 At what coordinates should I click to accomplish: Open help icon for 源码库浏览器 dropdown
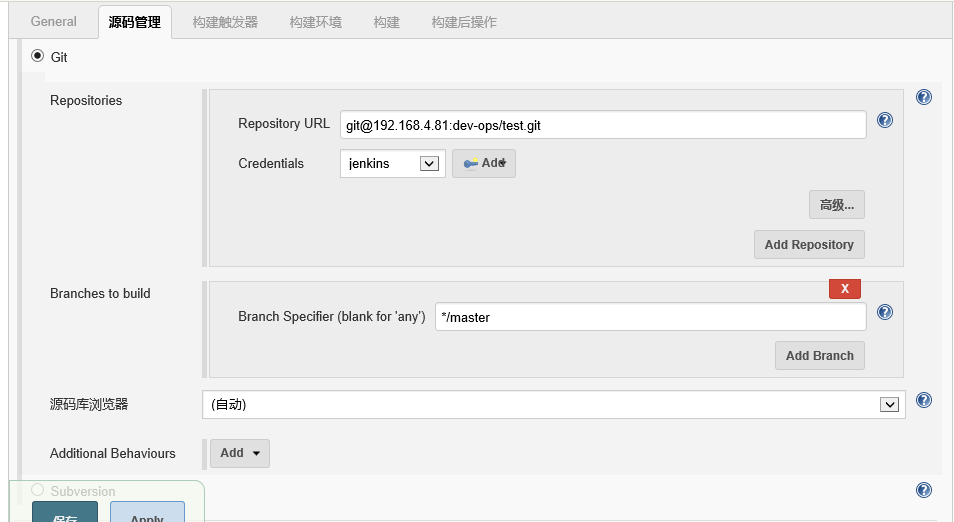click(x=924, y=400)
